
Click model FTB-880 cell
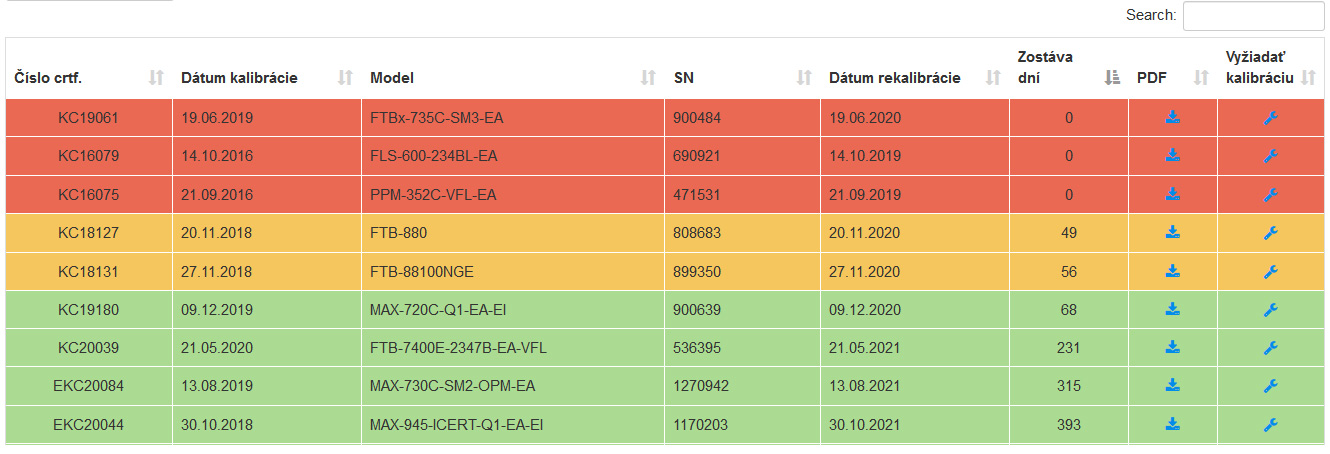514,233
